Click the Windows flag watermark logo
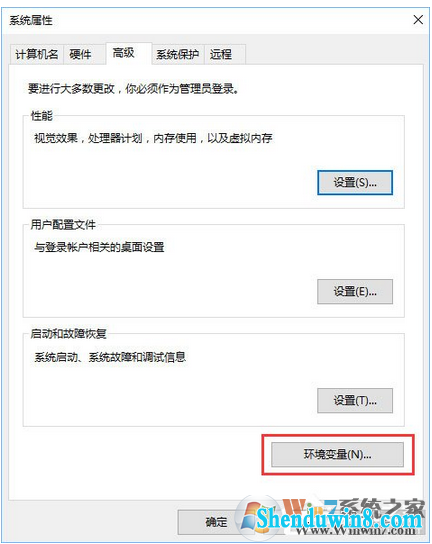This screenshot has height=544, width=432. (x=257, y=517)
